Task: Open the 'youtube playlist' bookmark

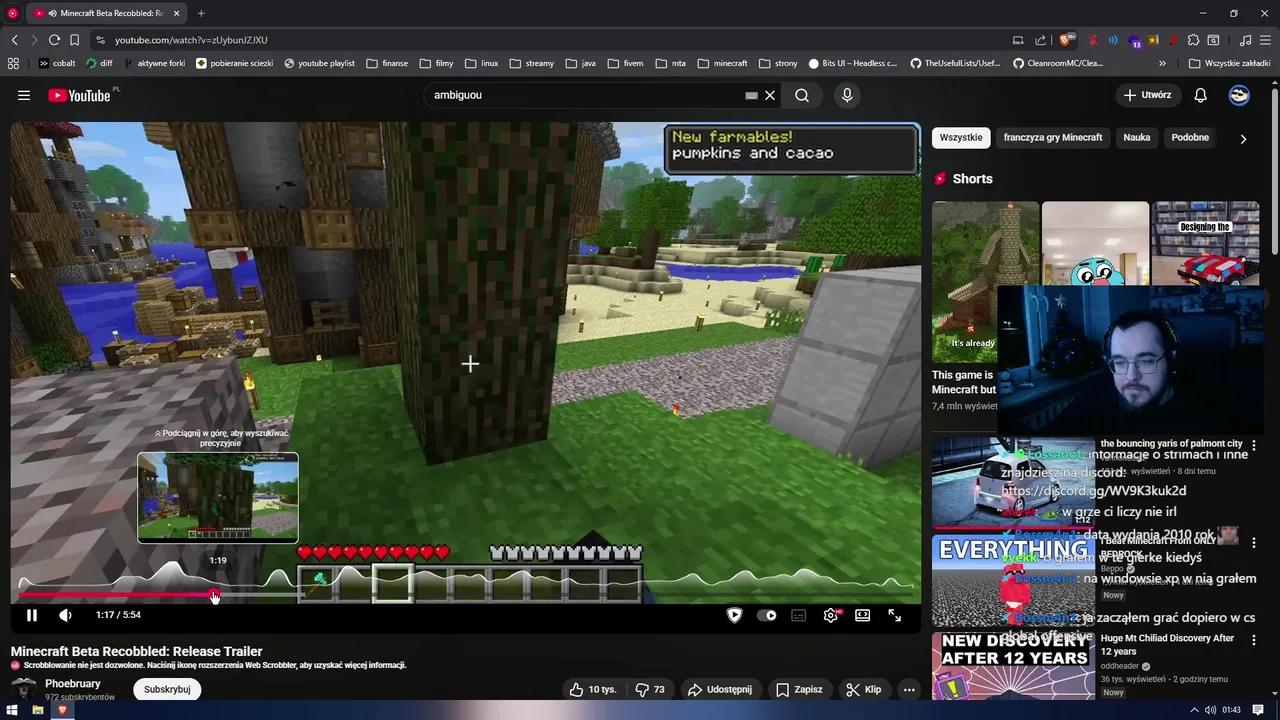Action: pos(319,63)
